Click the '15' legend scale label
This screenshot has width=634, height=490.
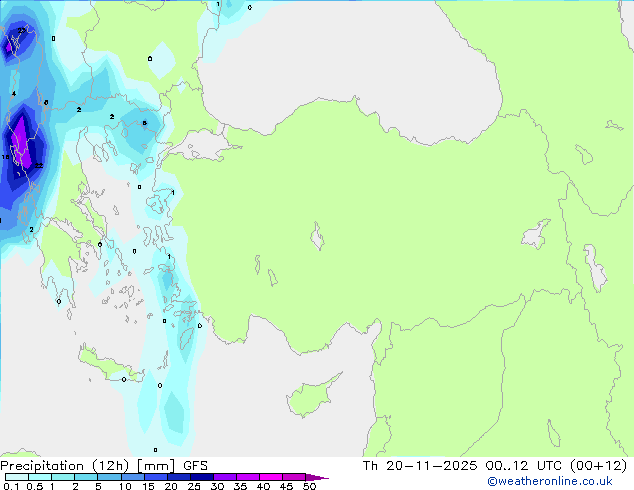148,486
